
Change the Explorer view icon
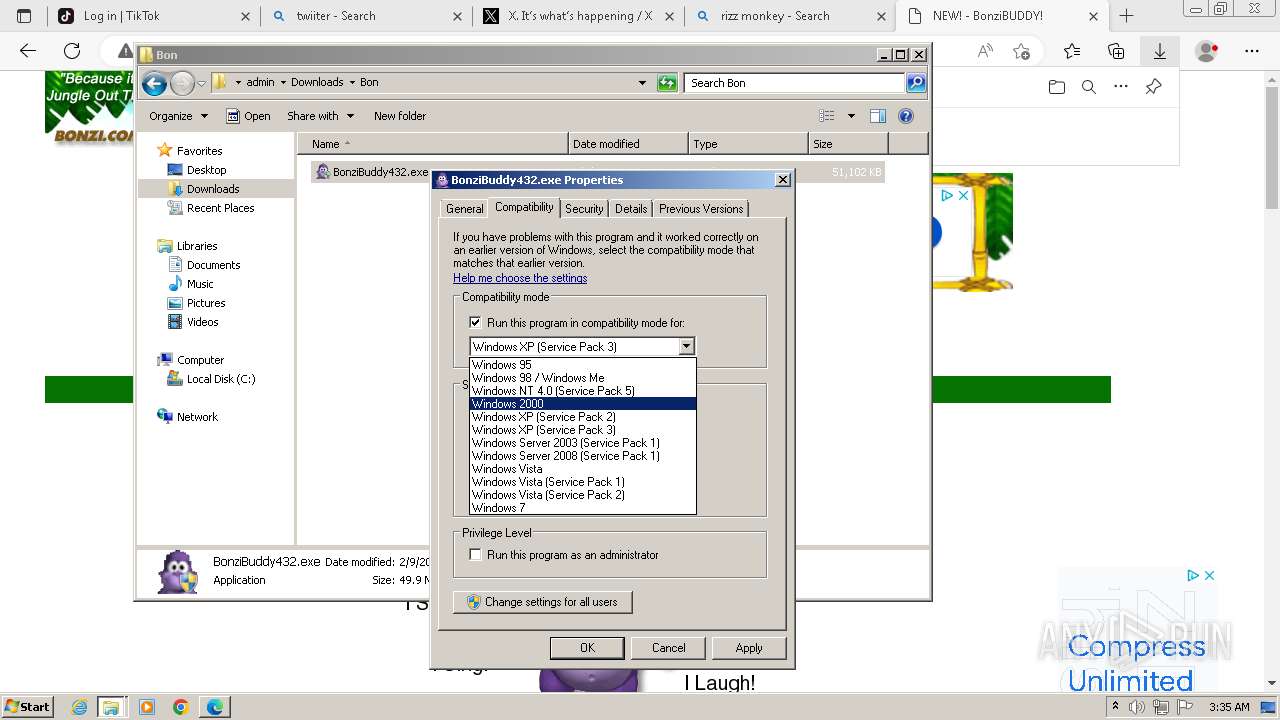tap(827, 116)
